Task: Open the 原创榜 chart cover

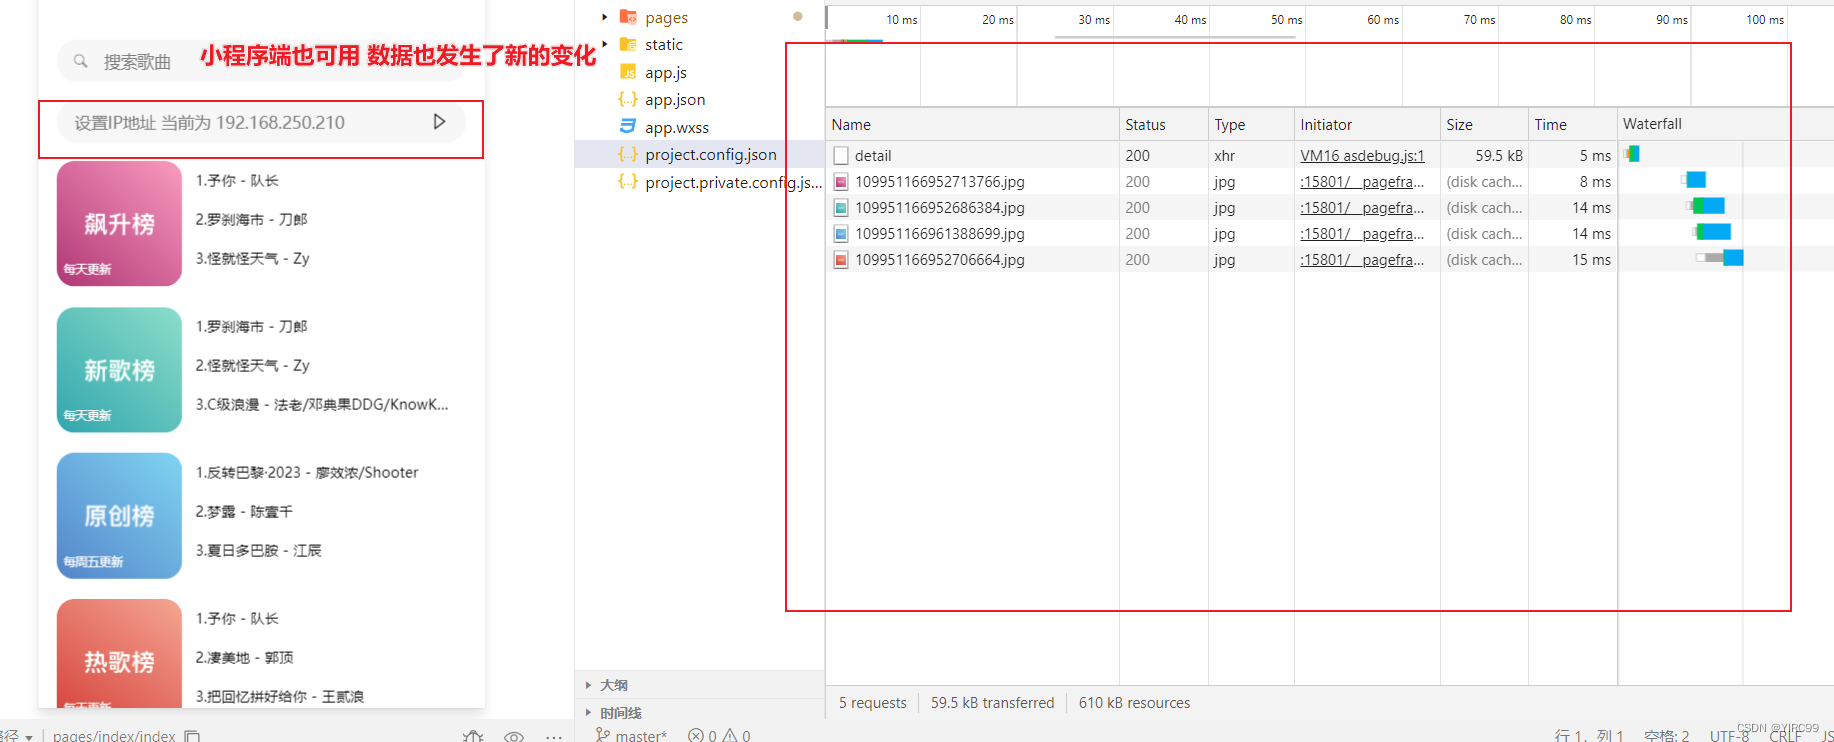Action: (119, 516)
